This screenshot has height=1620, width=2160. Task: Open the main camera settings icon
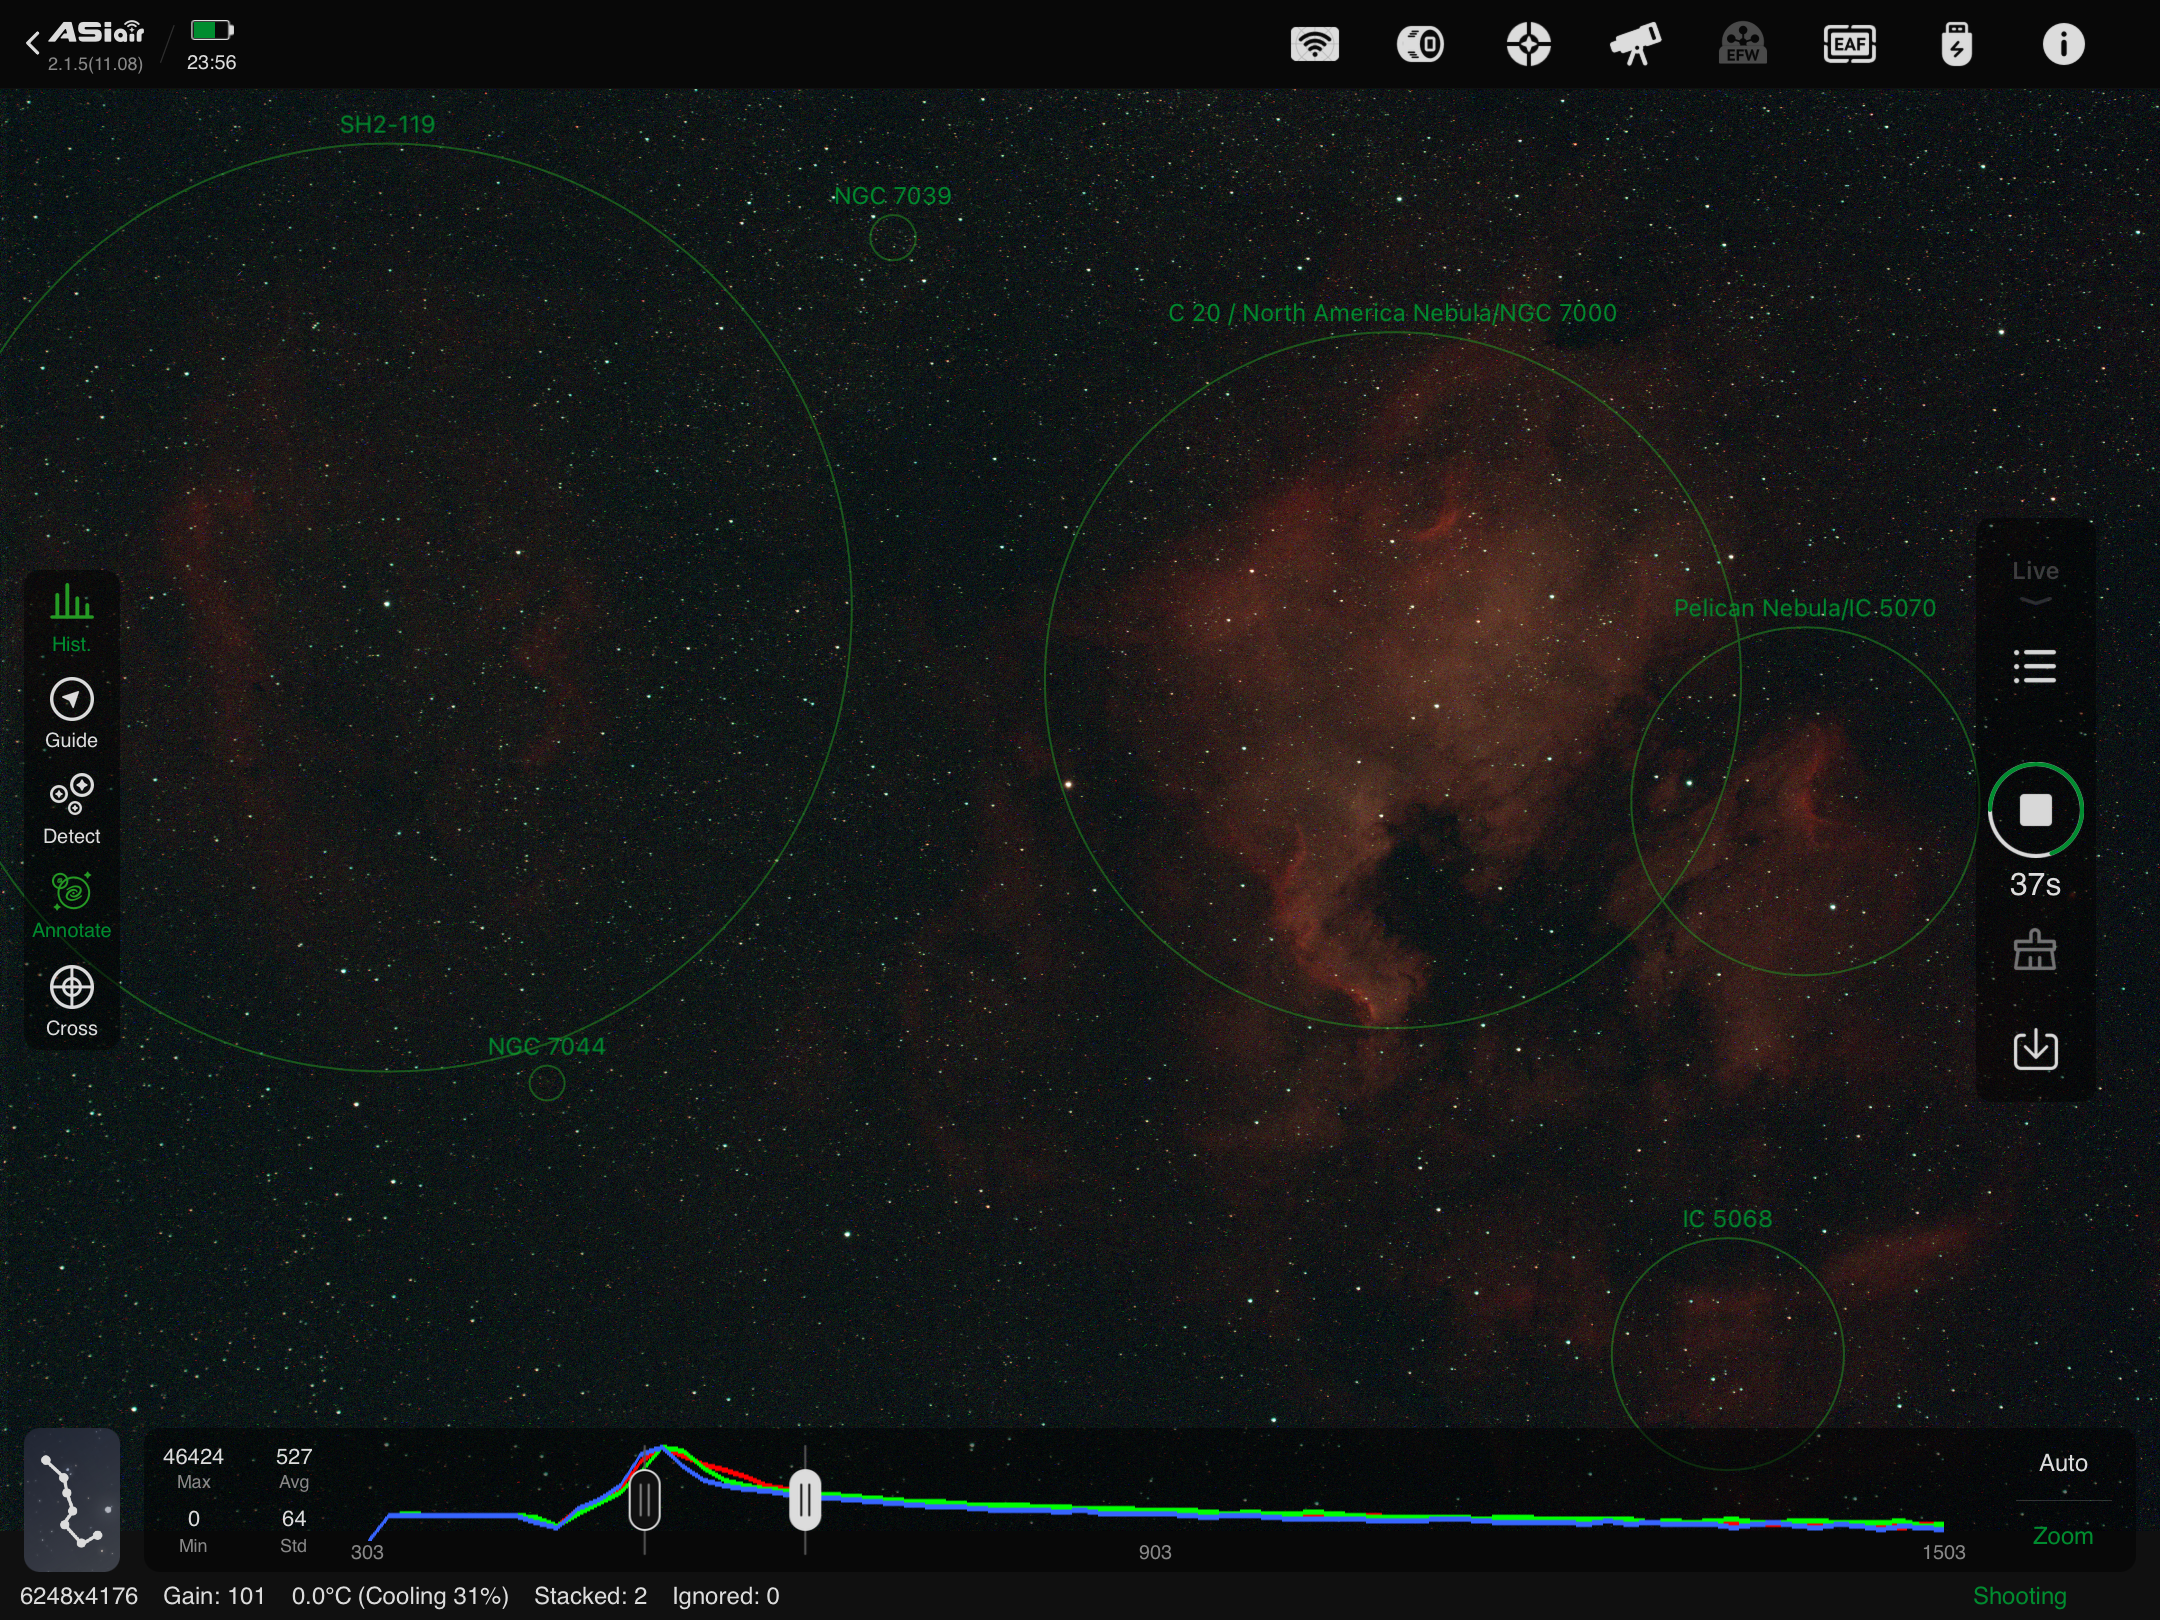coord(1420,45)
